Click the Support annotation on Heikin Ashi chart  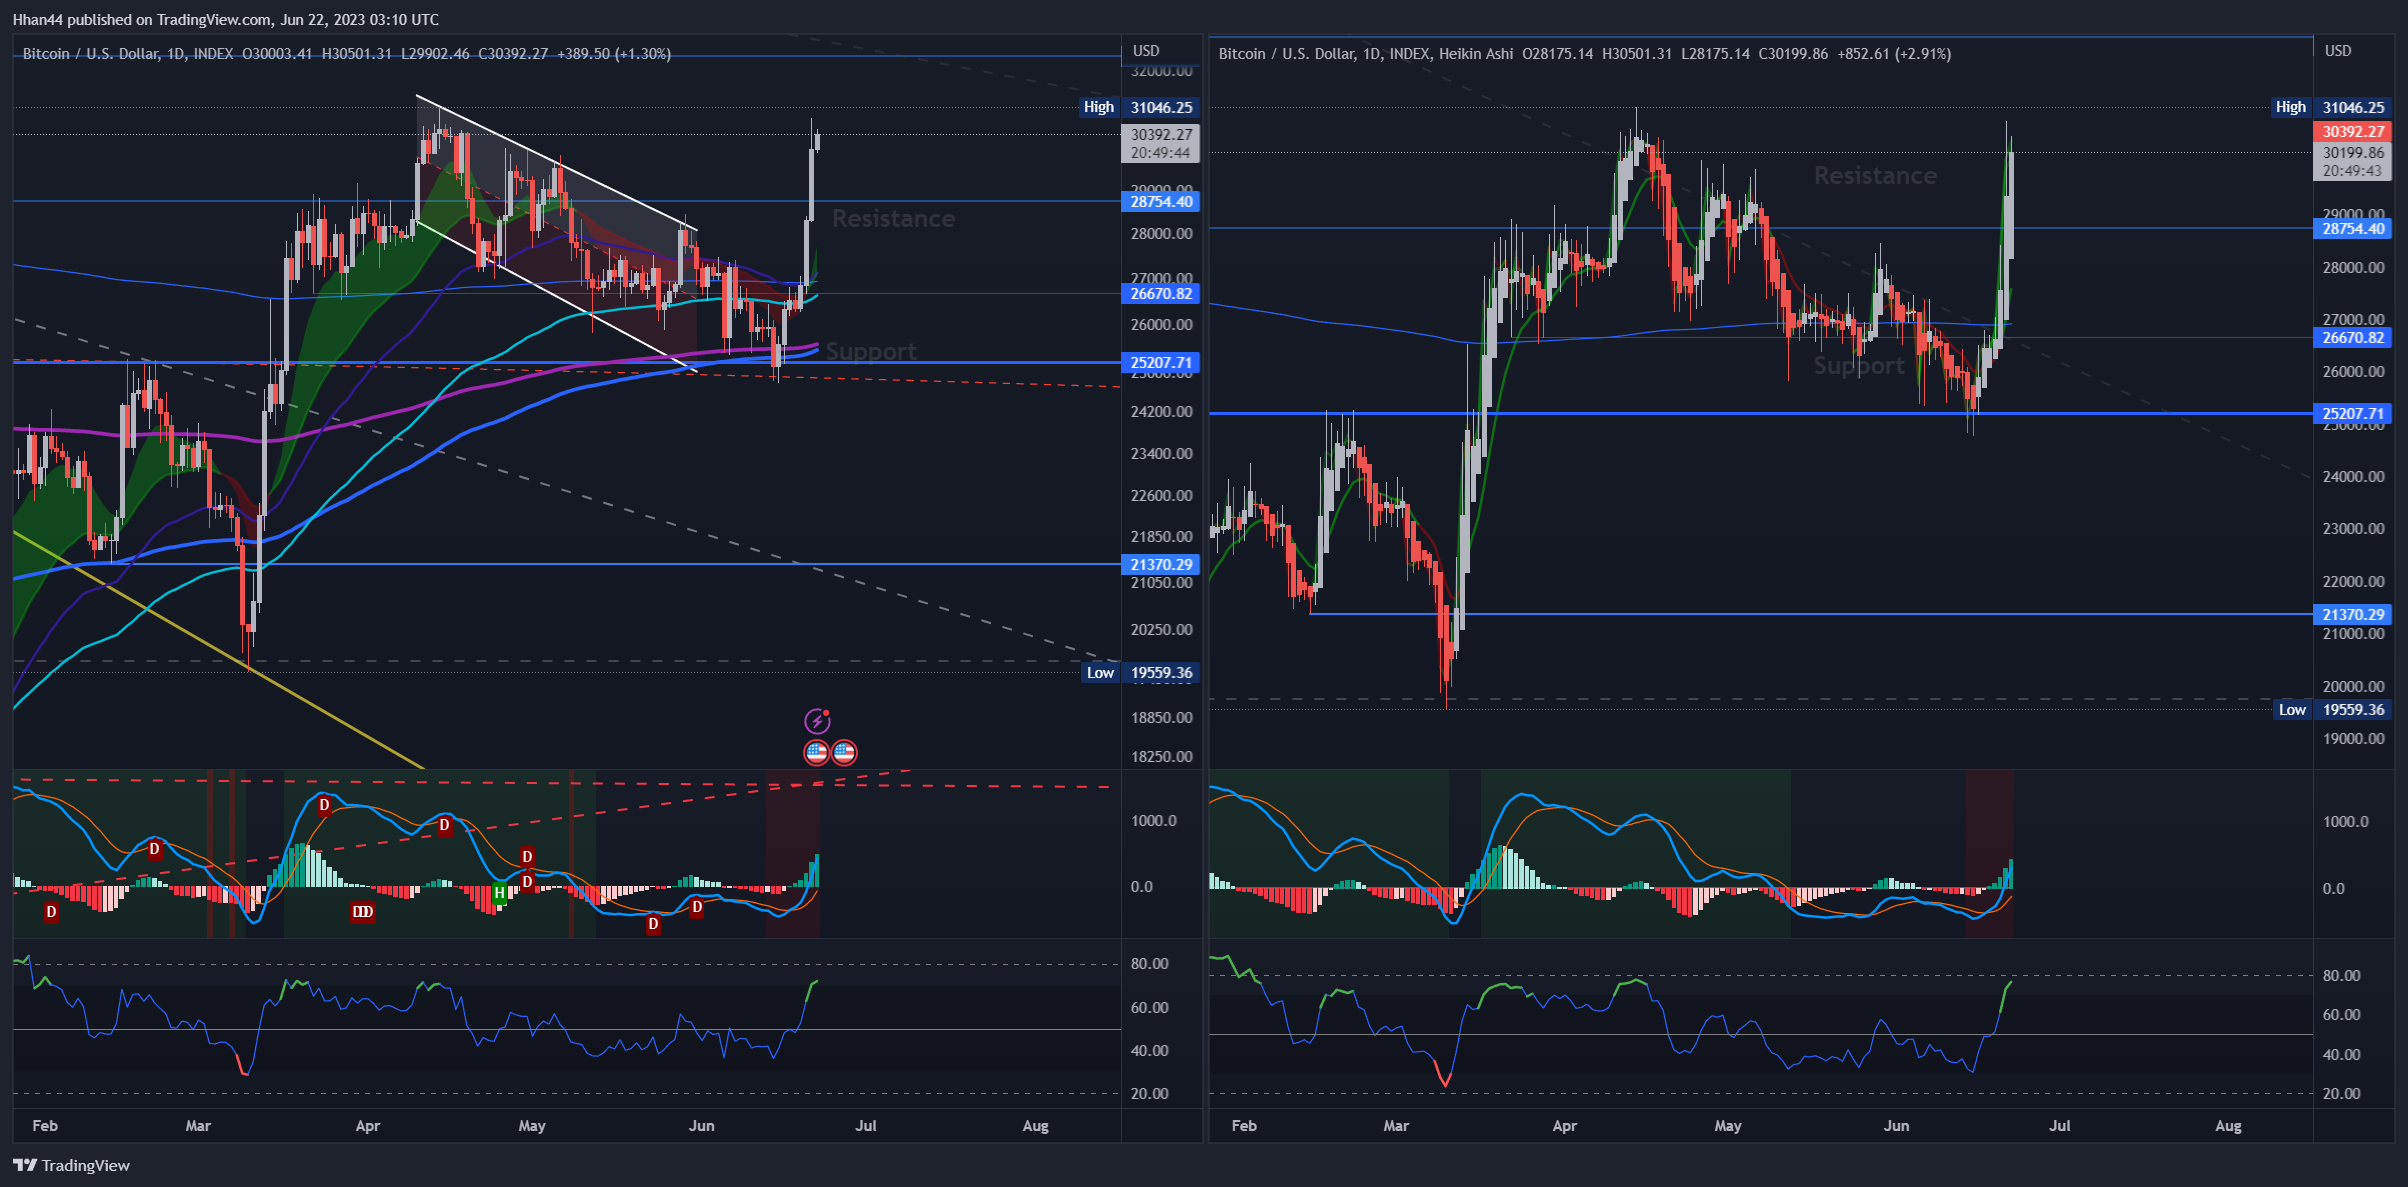(x=1859, y=366)
